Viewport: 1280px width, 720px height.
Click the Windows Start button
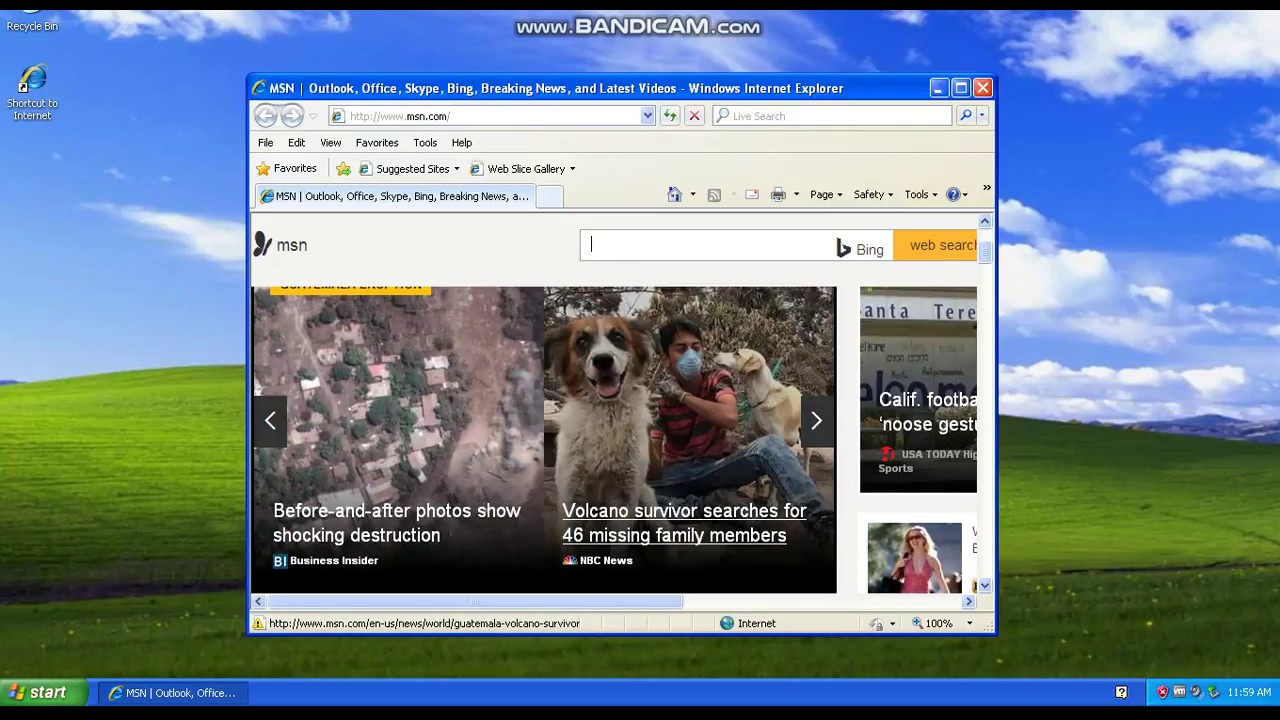(46, 692)
